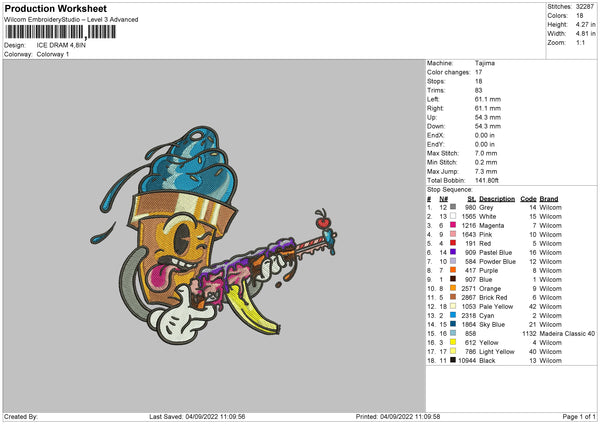Image resolution: width=600 pixels, height=424 pixels.
Task: Select the Pink thread color swatch
Action: (x=453, y=234)
